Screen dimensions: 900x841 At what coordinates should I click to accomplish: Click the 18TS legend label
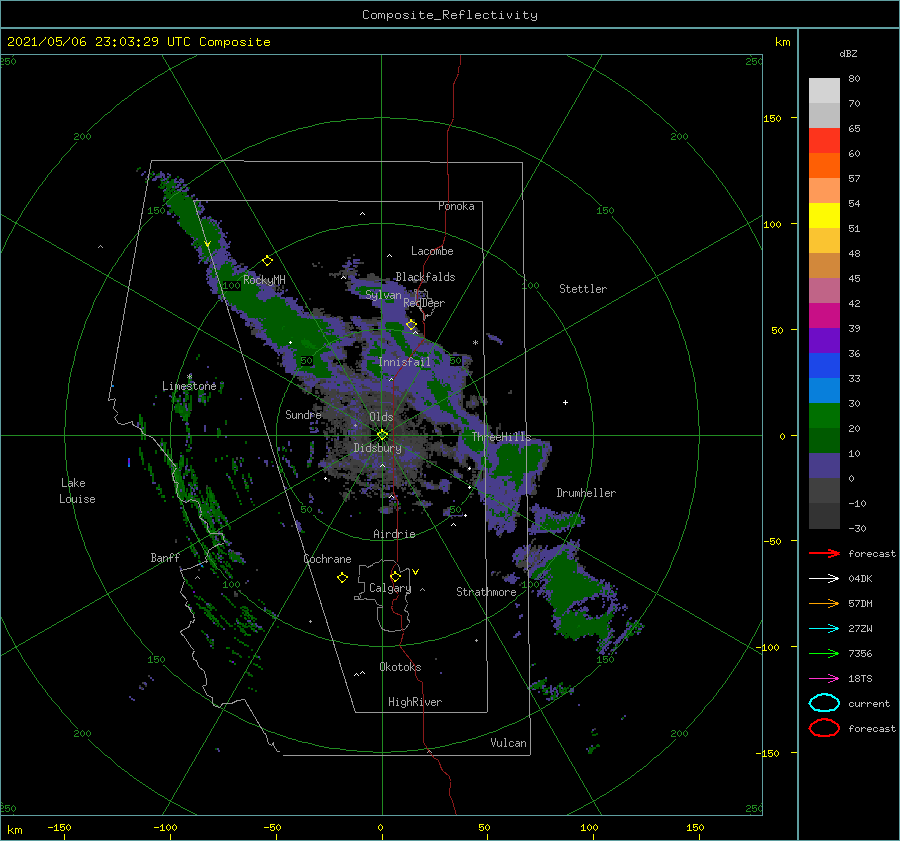860,679
